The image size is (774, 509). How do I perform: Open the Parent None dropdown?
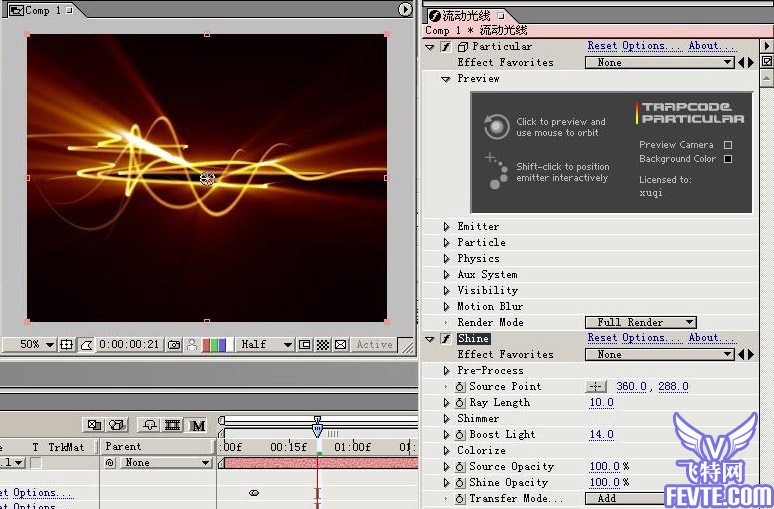point(166,463)
